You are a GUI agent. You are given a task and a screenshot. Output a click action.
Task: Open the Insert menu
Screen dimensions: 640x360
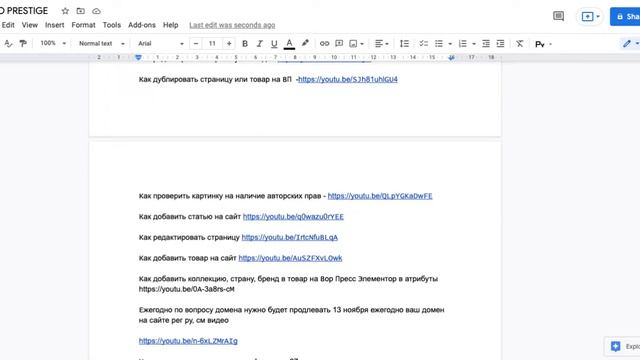tap(55, 25)
